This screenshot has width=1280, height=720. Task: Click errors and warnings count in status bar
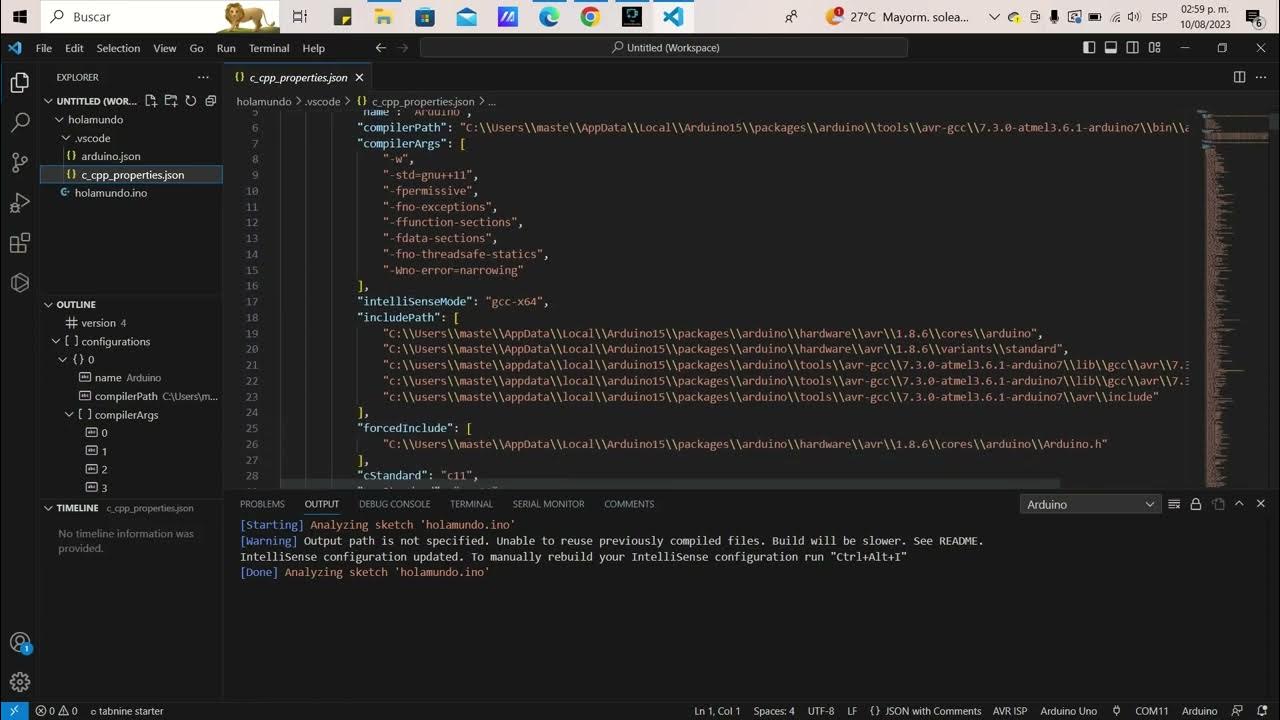coord(56,711)
